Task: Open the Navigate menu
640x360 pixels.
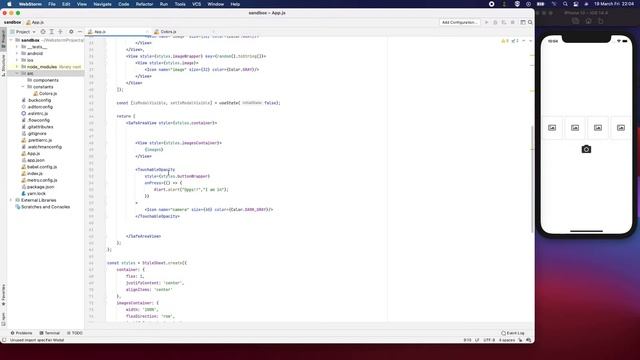Action: point(102,4)
